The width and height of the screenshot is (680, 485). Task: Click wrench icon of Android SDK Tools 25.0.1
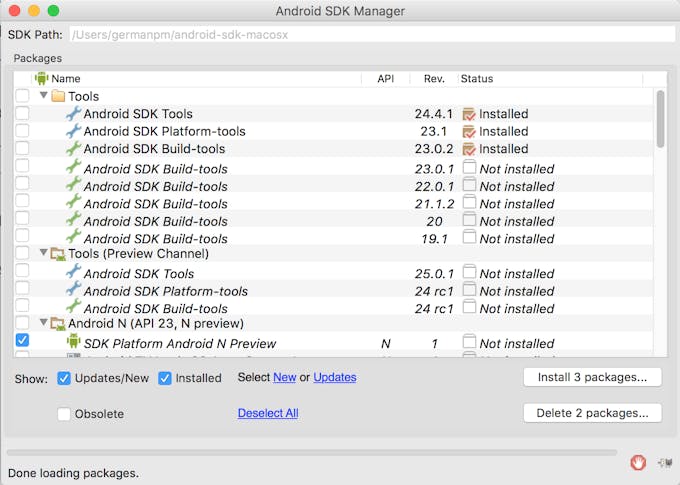pos(73,271)
